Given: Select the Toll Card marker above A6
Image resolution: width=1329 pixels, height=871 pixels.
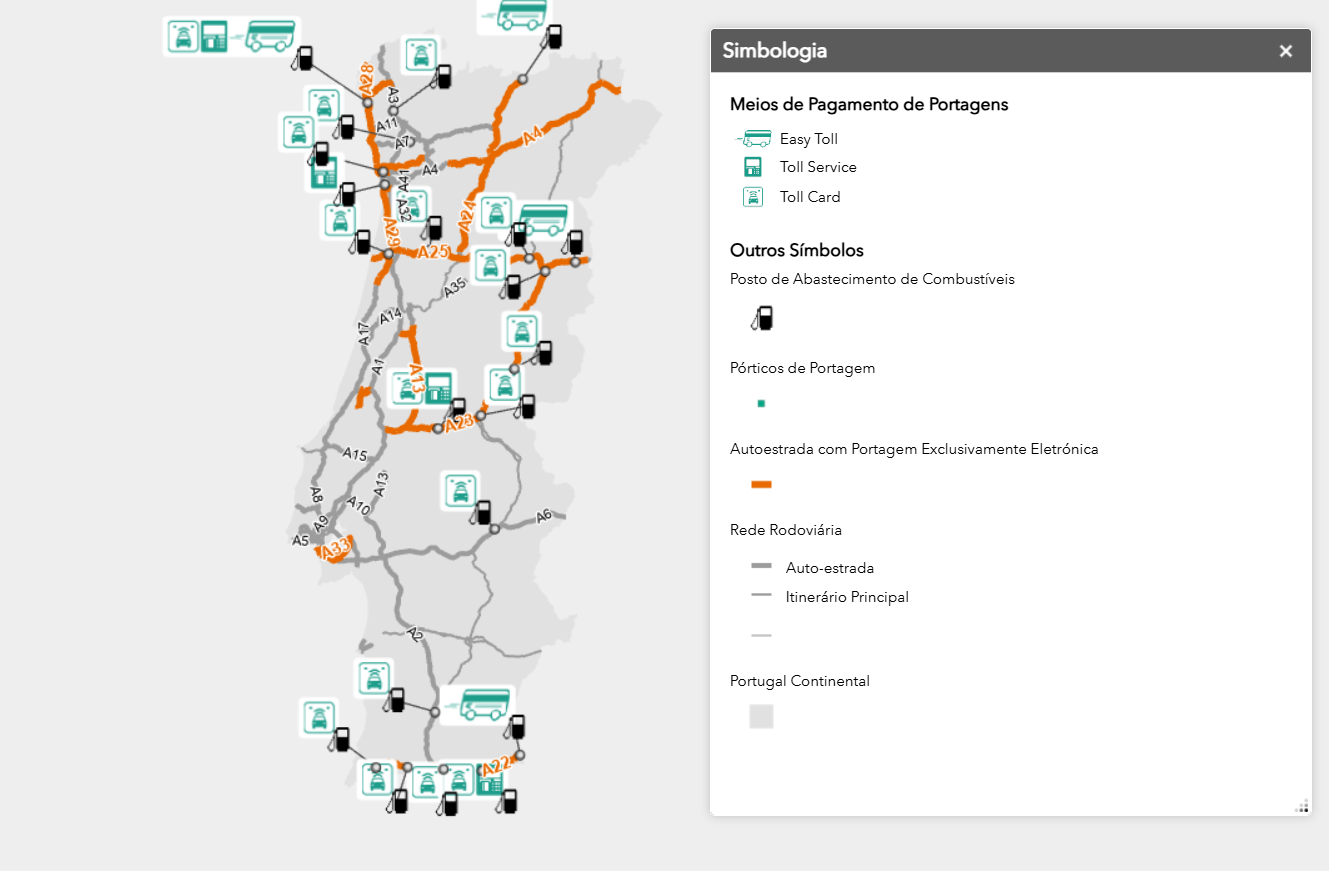Looking at the screenshot, I should tap(460, 491).
